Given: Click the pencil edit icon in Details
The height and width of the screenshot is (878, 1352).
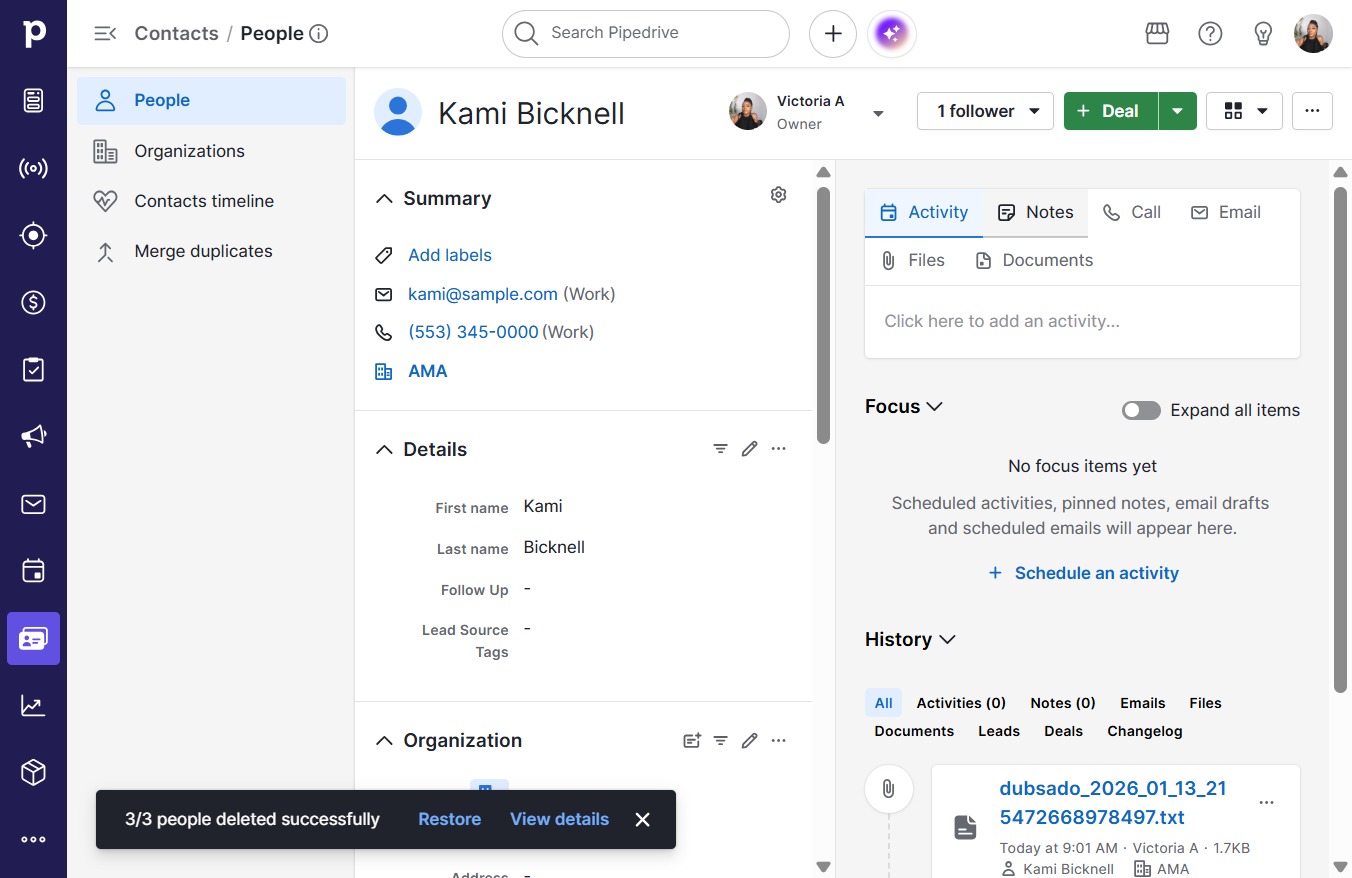Looking at the screenshot, I should (x=749, y=449).
